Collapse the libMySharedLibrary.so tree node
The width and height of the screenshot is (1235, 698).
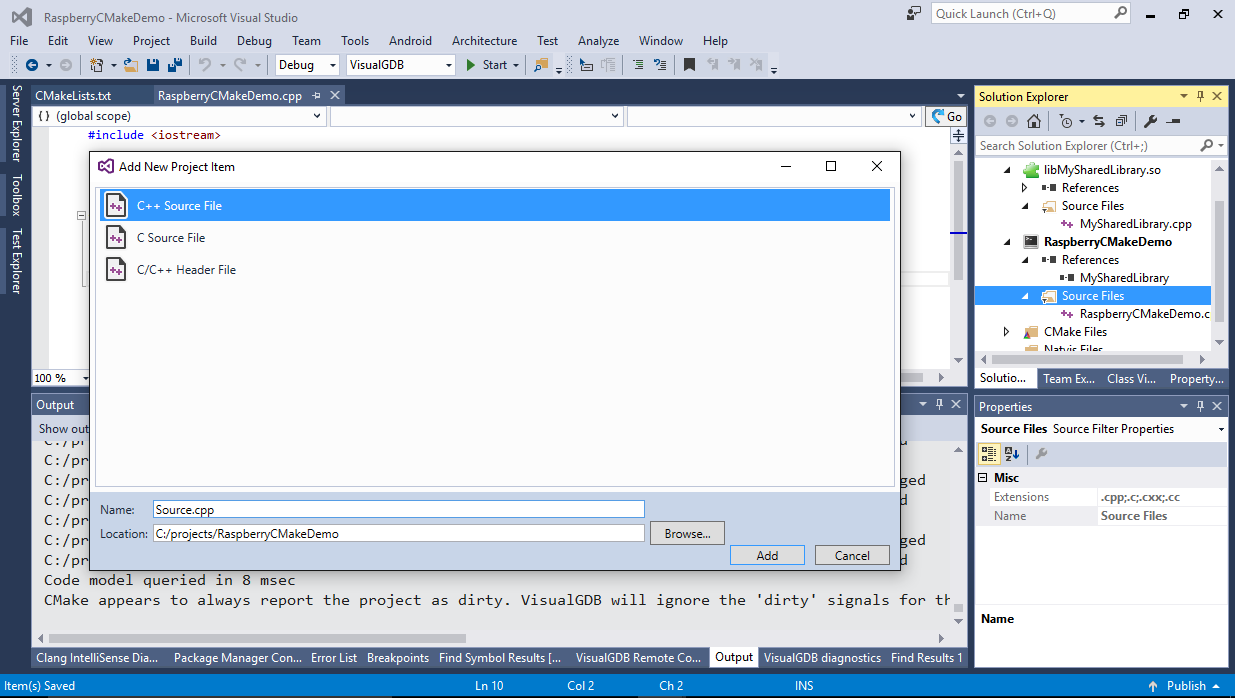point(1007,170)
